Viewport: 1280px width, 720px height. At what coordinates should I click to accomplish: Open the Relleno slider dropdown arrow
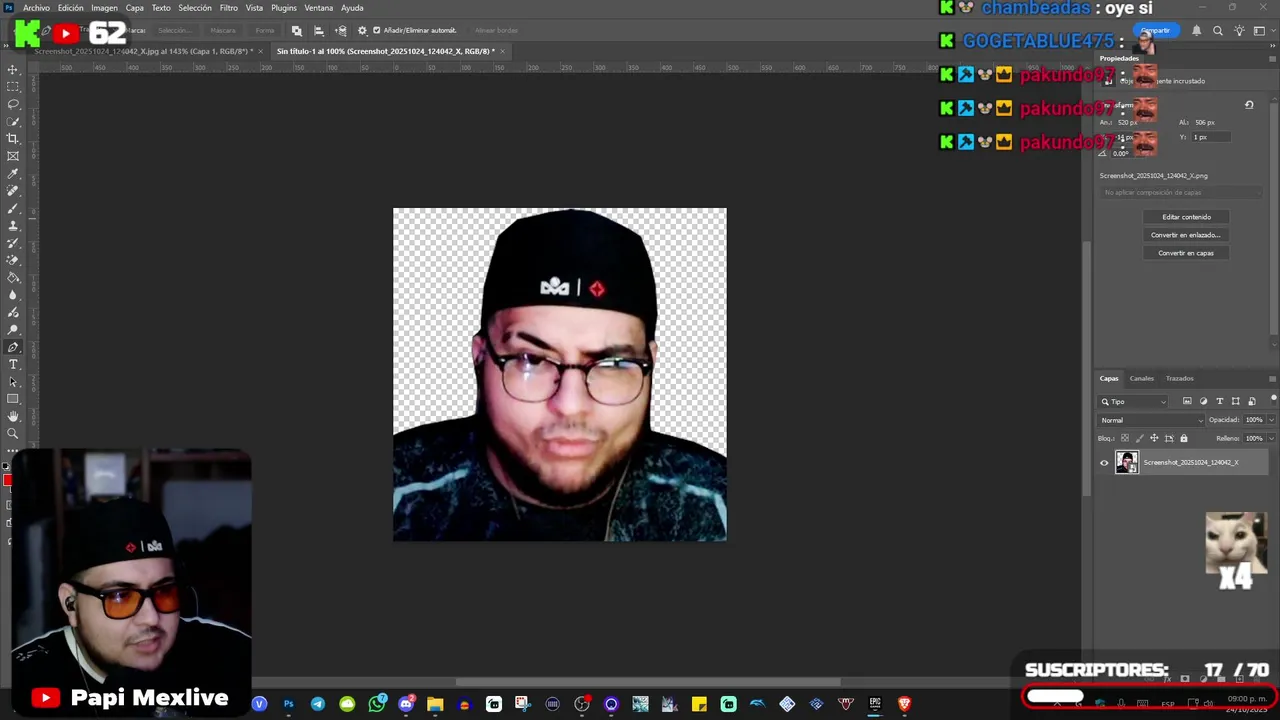coord(1271,438)
